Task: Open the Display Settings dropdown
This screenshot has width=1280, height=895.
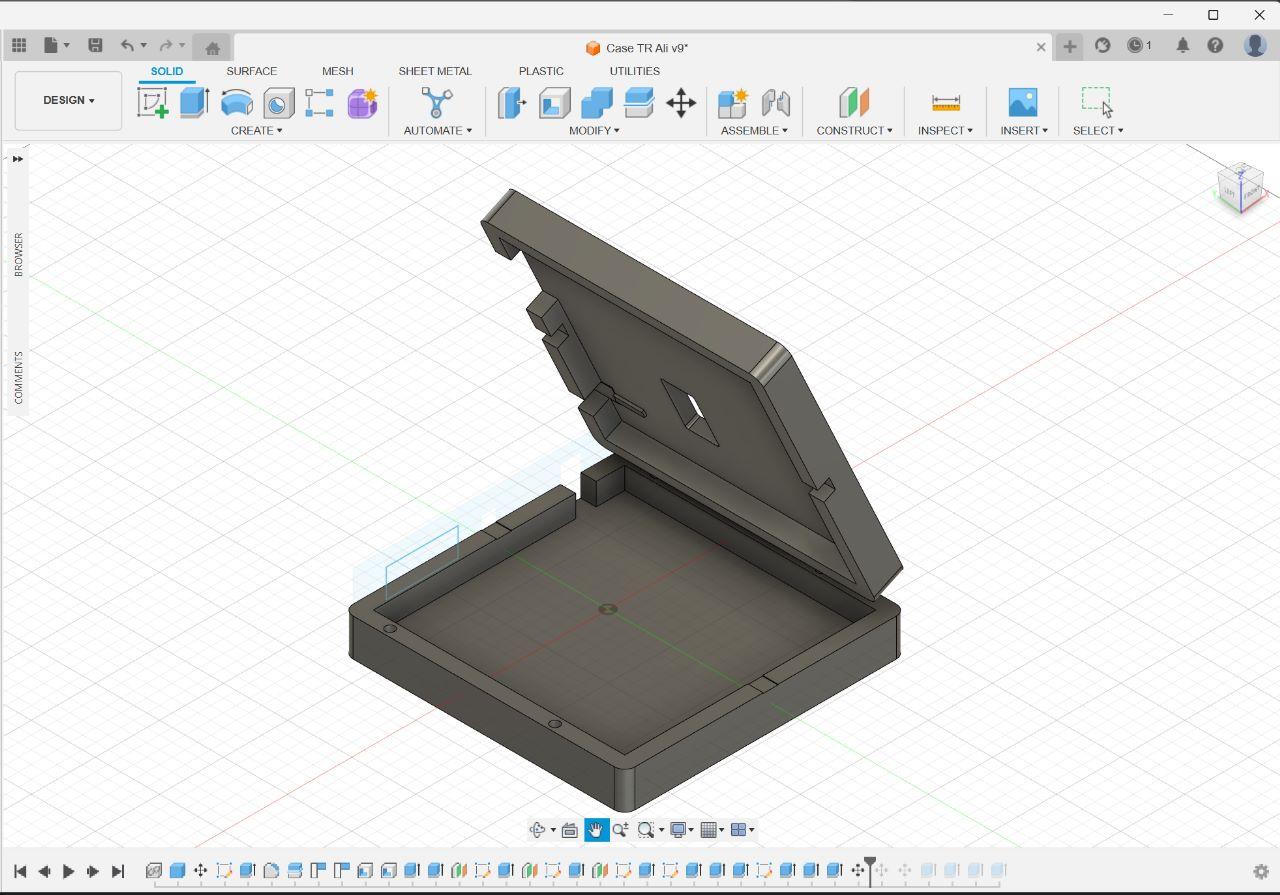Action: [684, 830]
